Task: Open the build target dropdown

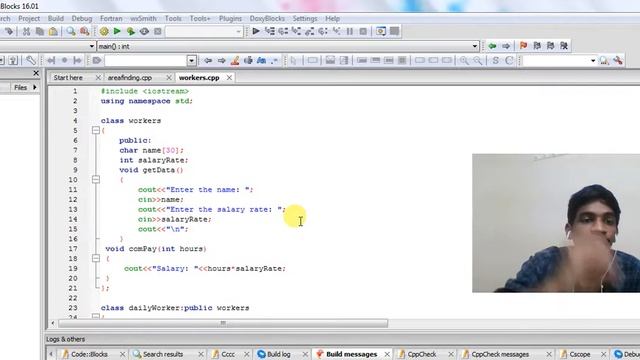Action: coord(204,31)
